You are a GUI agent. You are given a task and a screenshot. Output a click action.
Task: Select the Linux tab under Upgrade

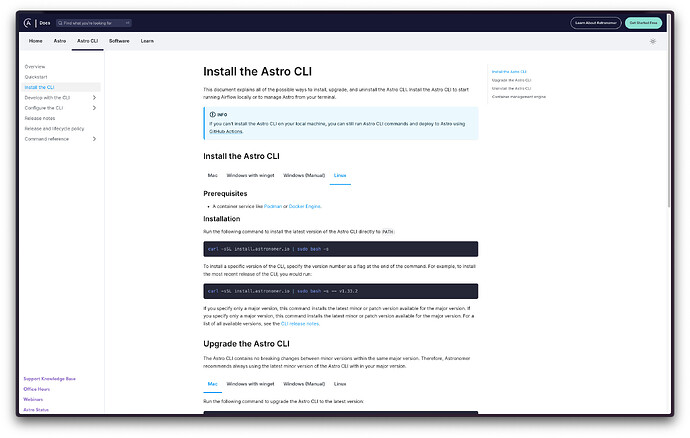coord(340,384)
